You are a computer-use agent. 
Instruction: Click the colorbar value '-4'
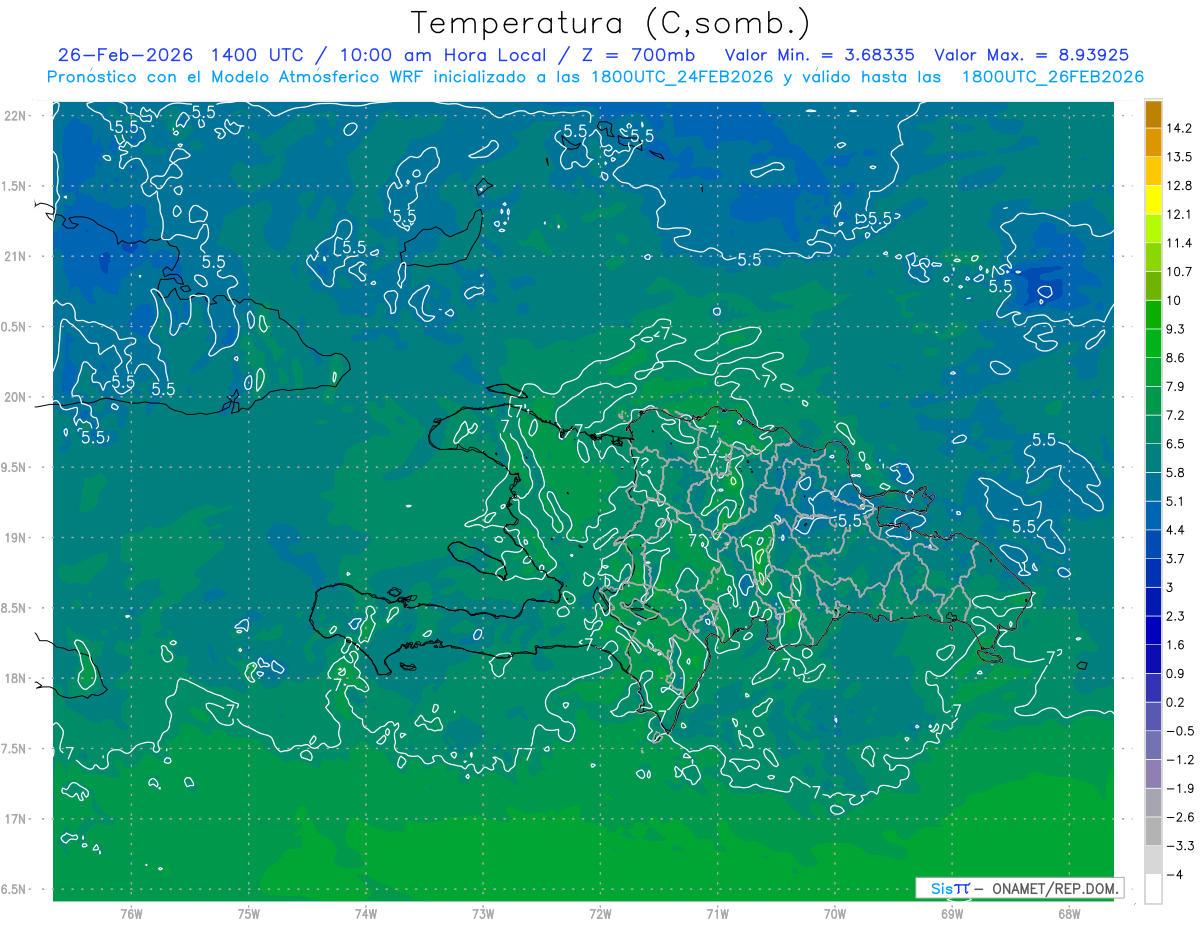point(1175,875)
